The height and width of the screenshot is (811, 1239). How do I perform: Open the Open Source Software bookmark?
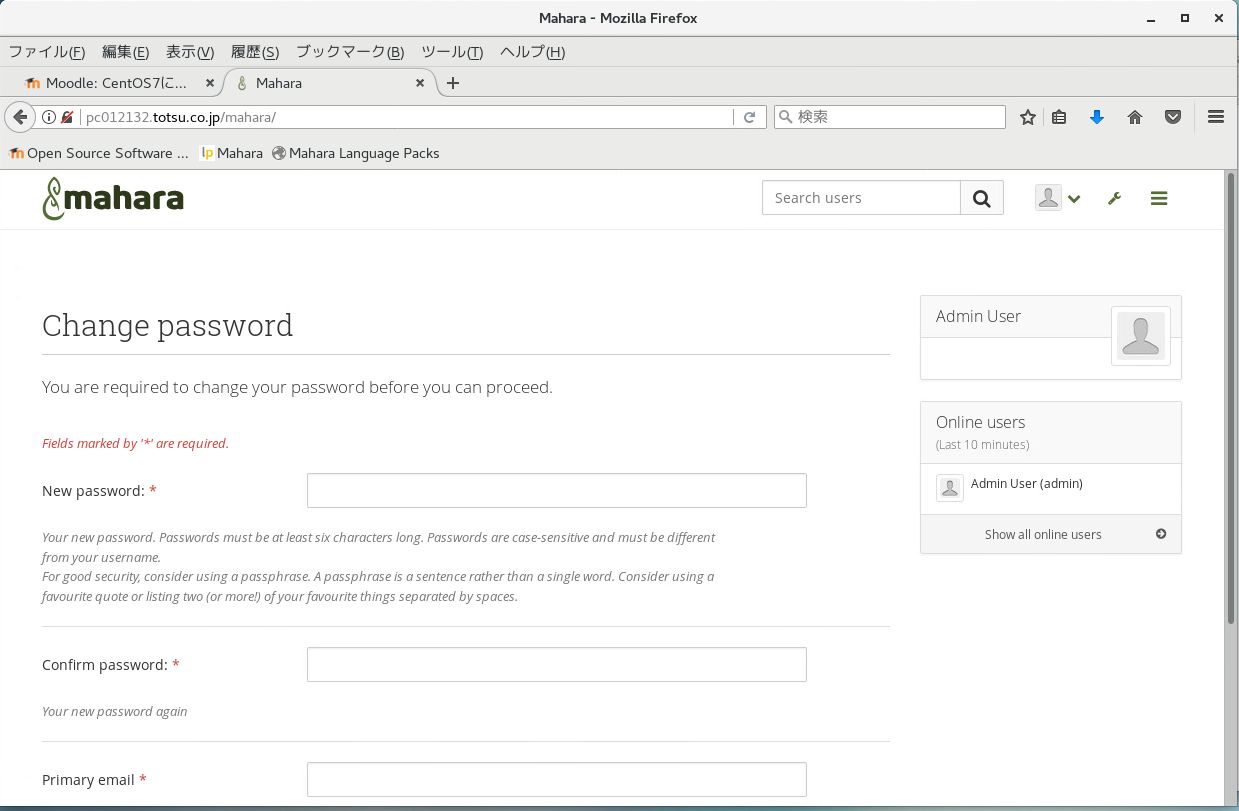tap(99, 153)
